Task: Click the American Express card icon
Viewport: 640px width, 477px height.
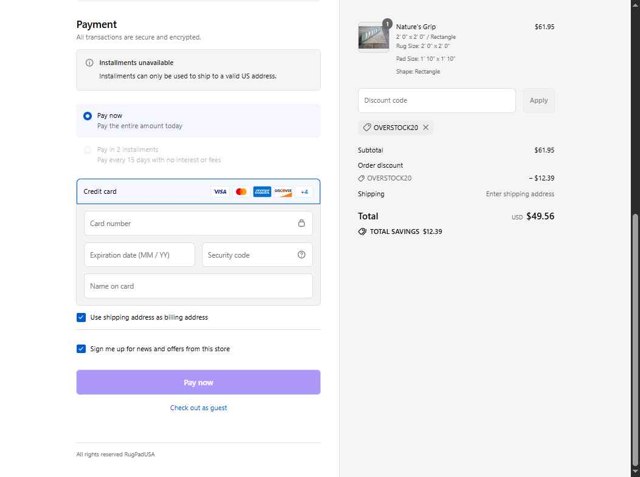Action: point(262,191)
